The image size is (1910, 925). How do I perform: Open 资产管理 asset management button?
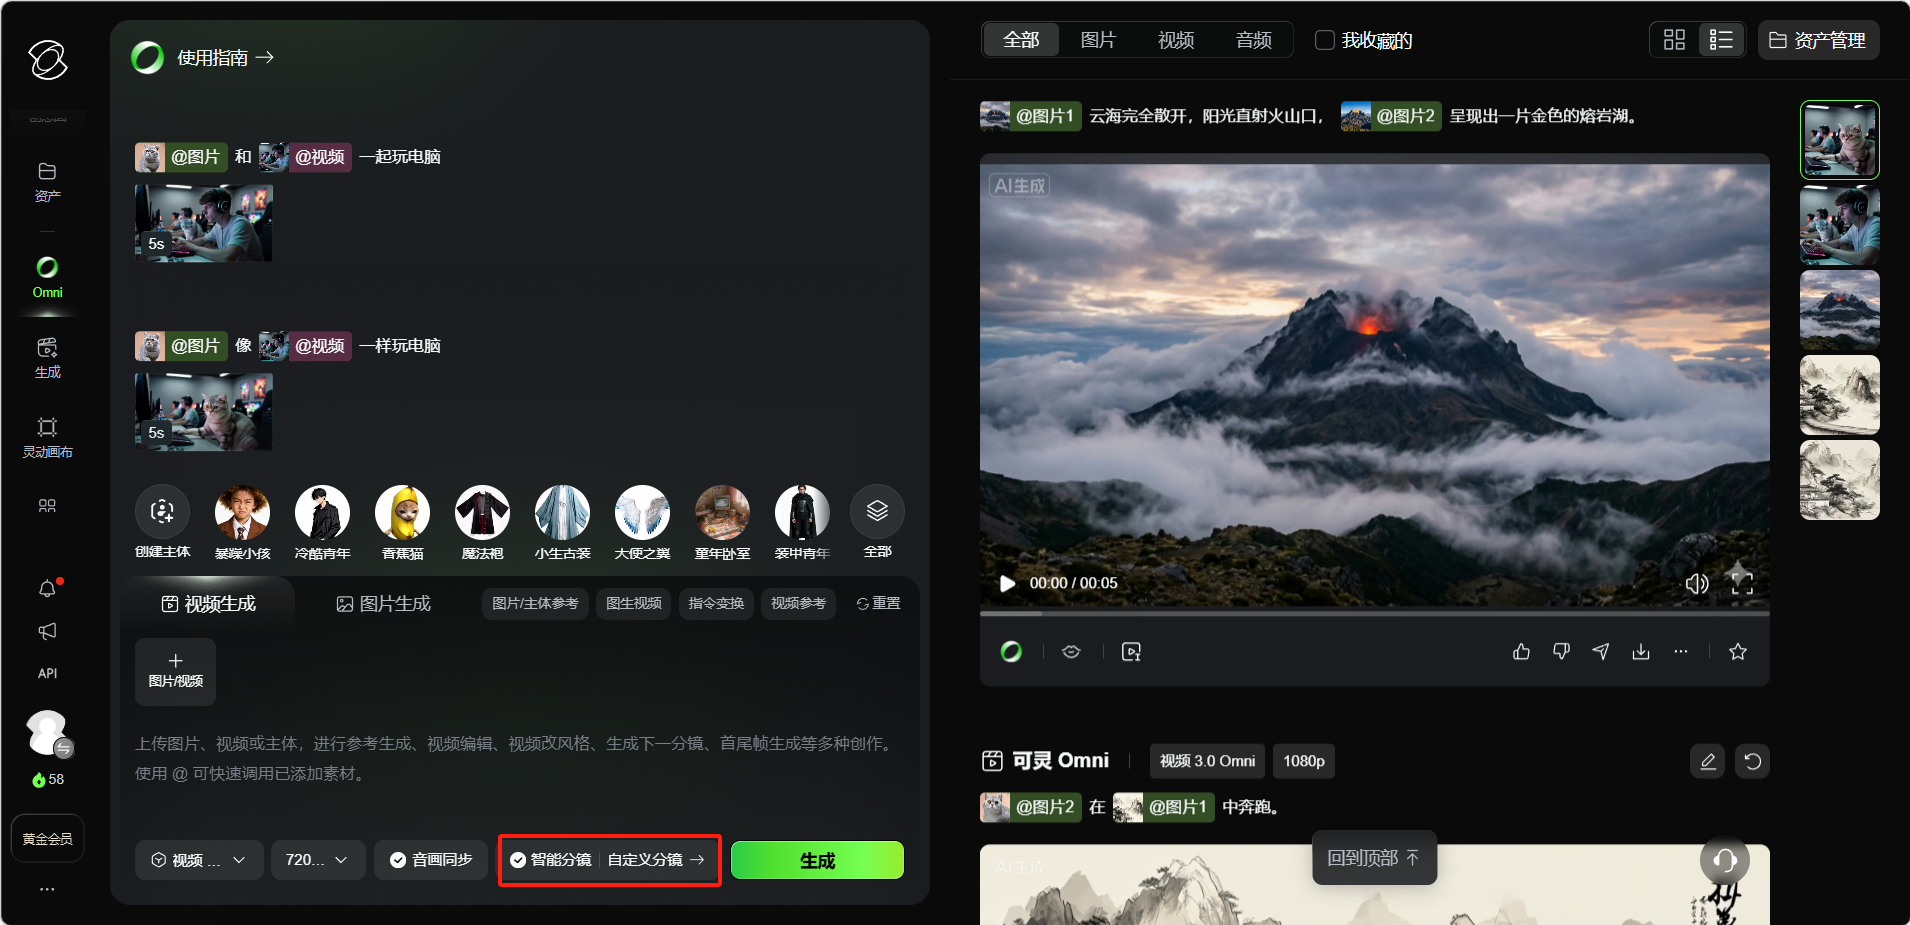[1818, 40]
